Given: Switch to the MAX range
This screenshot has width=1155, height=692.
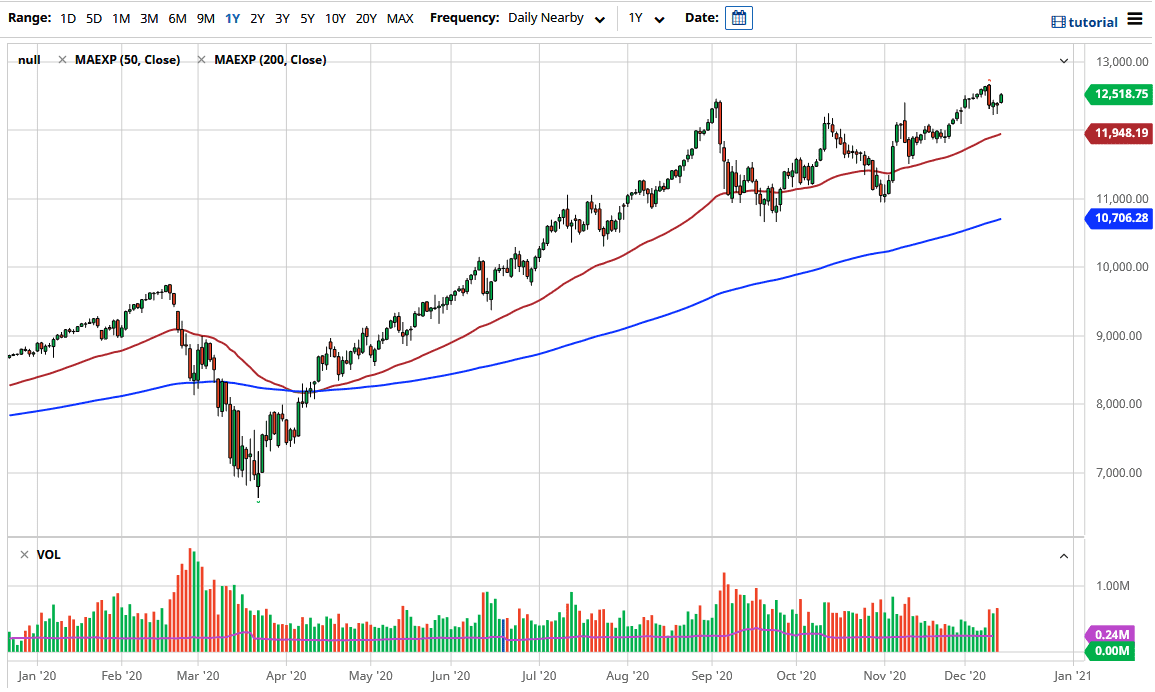Looking at the screenshot, I should (399, 18).
